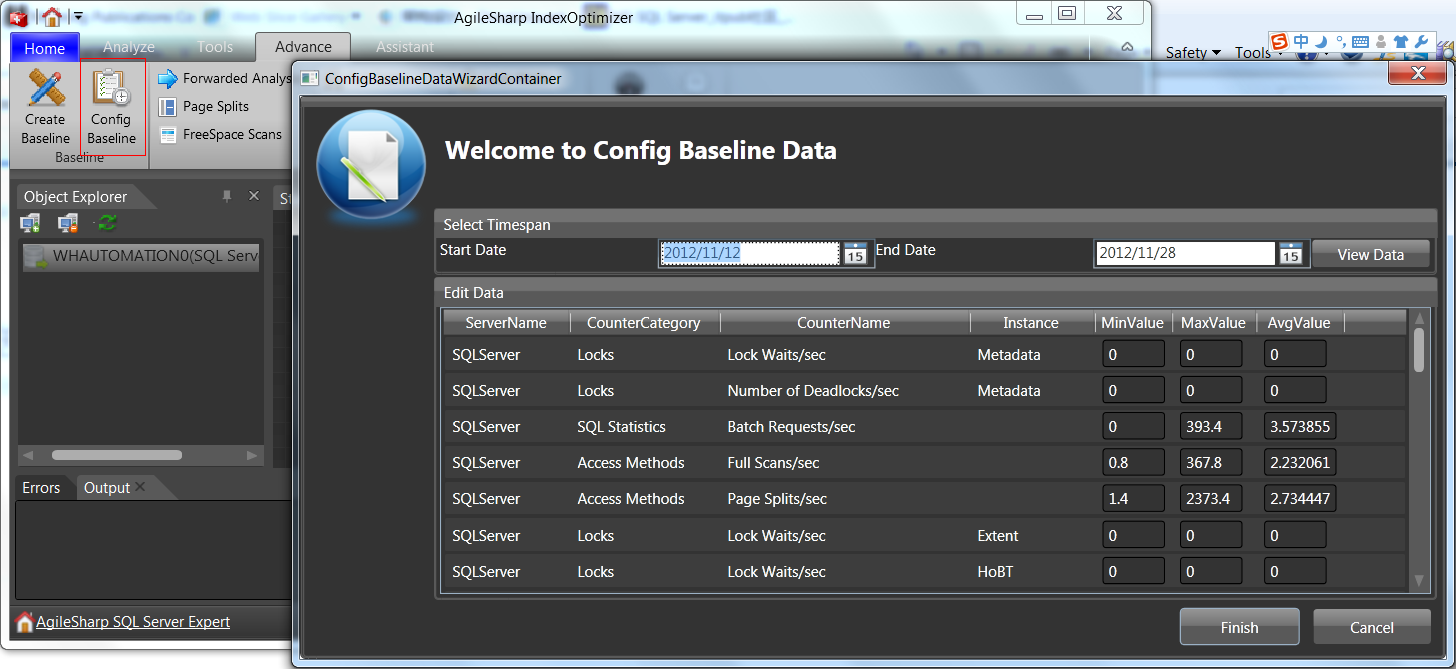Click the Finish button
The width and height of the screenshot is (1456, 669).
pos(1239,627)
